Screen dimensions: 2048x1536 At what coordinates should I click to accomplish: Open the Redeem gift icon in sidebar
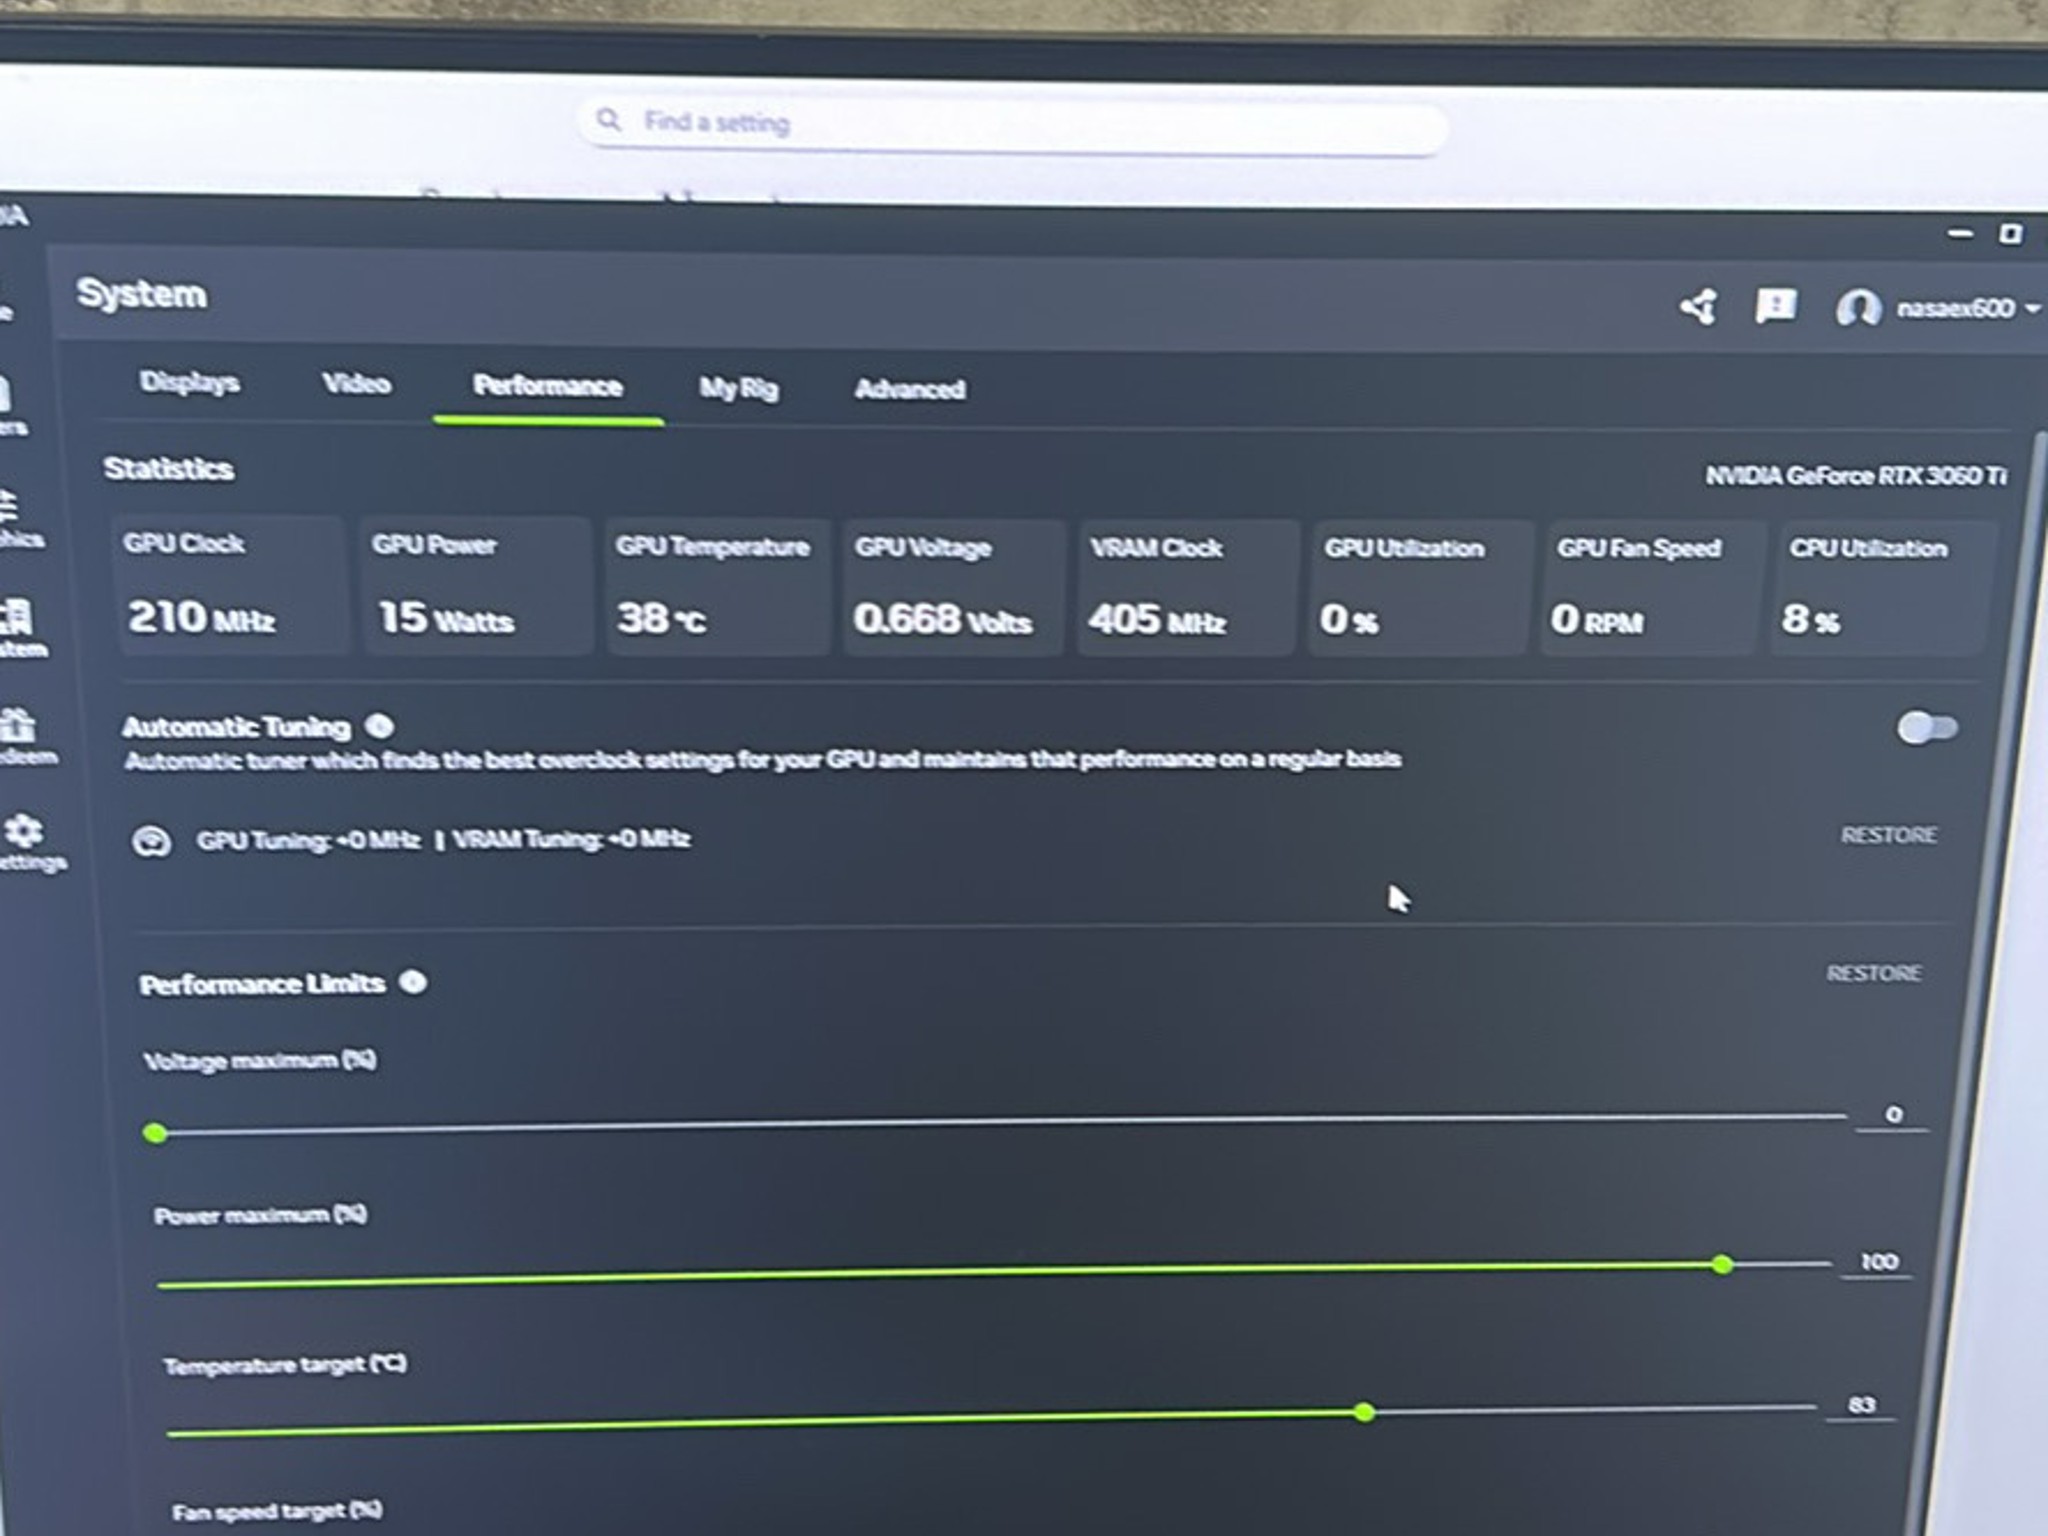18,724
